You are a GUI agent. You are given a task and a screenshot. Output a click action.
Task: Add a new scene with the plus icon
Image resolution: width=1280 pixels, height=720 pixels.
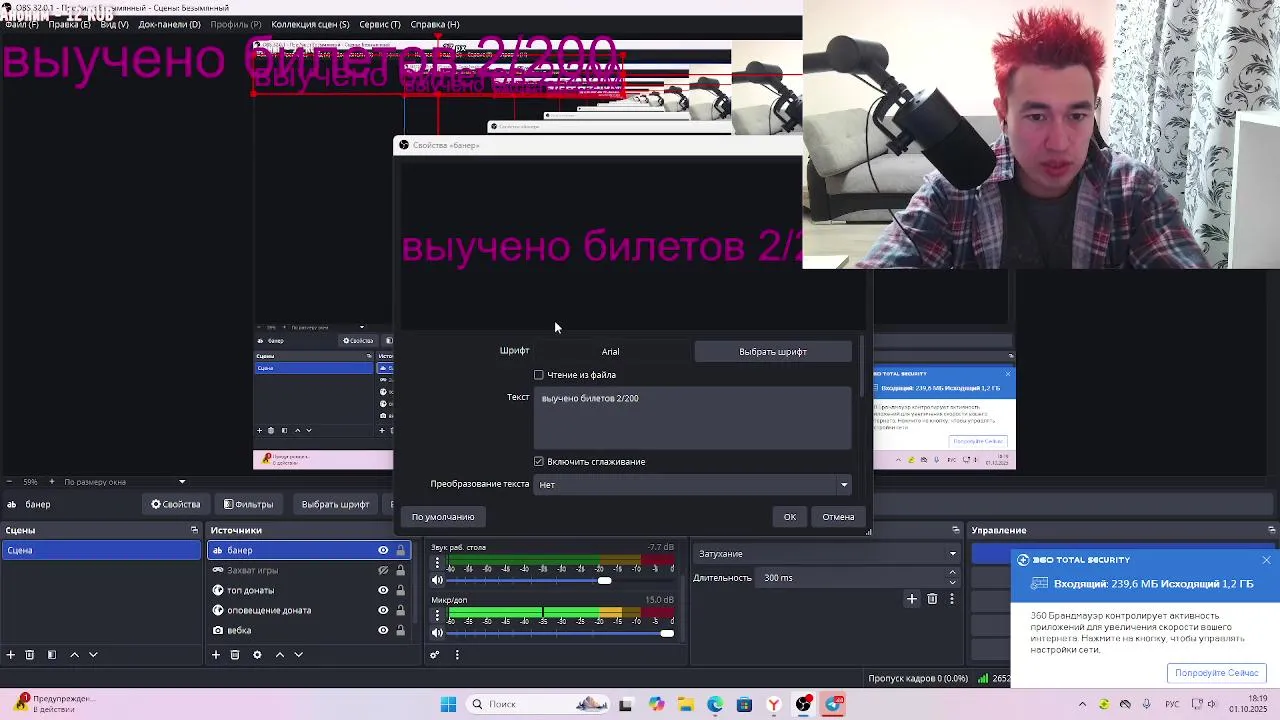pos(10,655)
